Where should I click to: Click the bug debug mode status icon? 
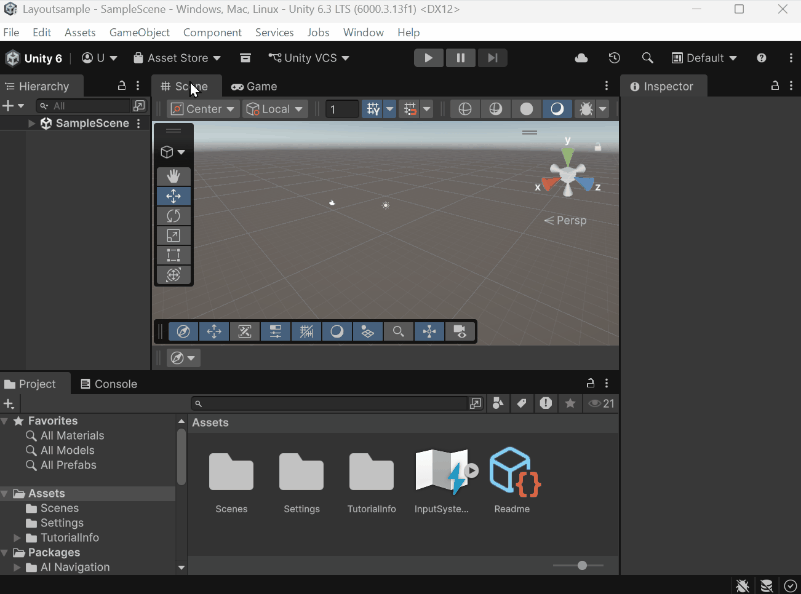743,586
